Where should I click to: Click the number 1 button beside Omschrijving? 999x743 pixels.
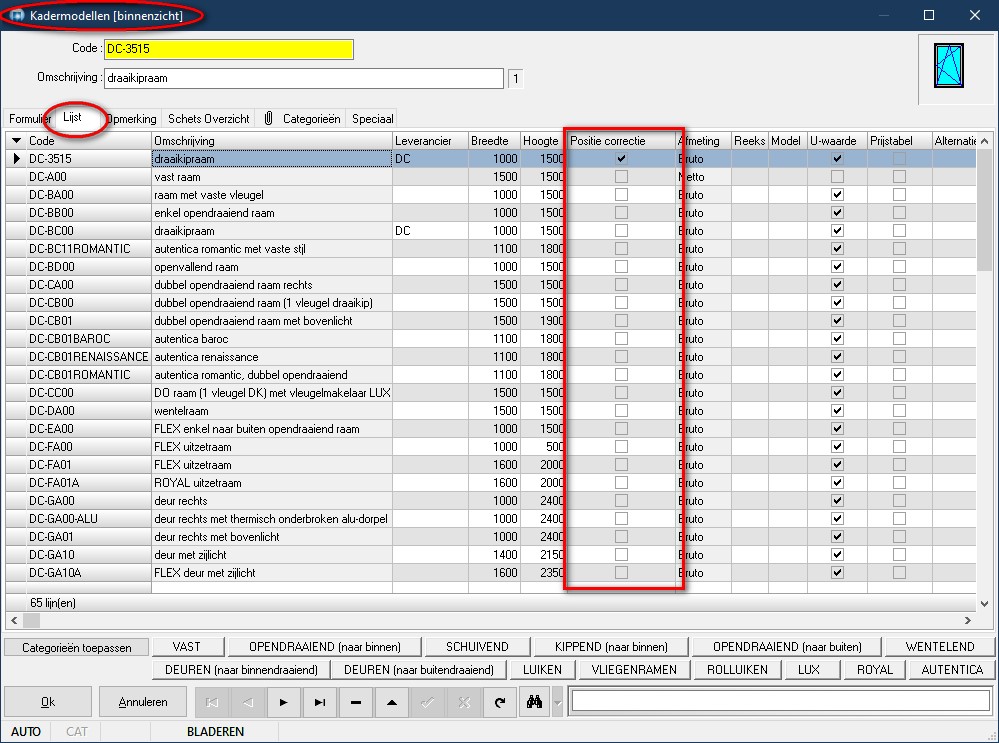(515, 79)
